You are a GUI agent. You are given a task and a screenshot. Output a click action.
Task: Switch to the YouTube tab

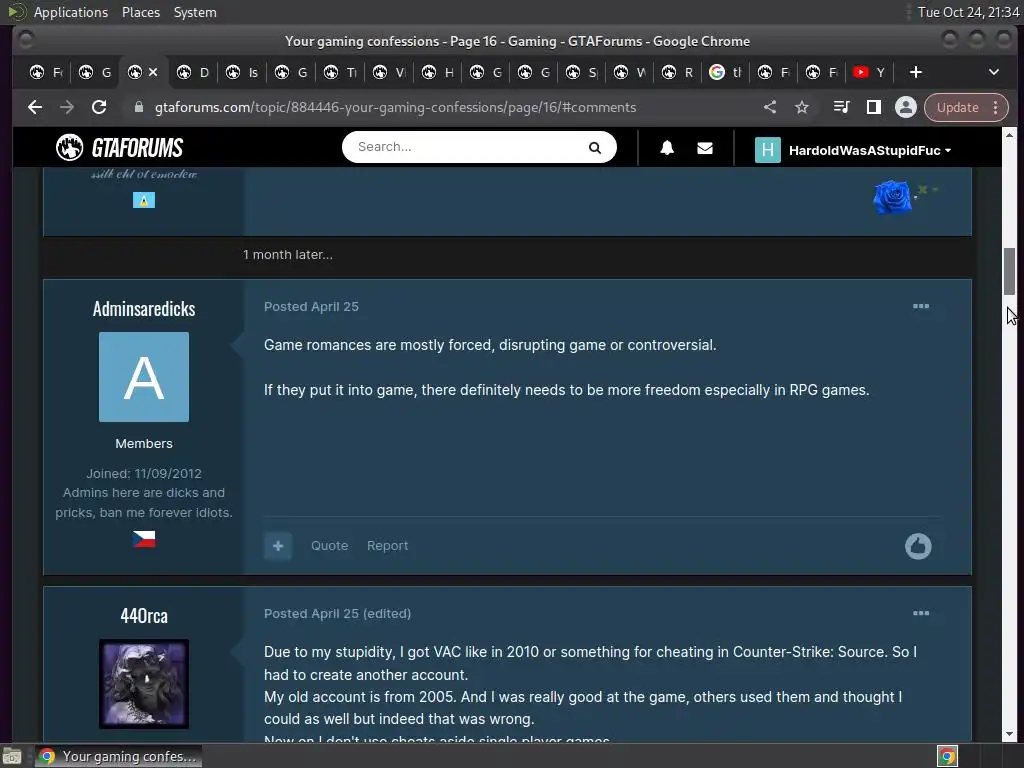[x=869, y=72]
